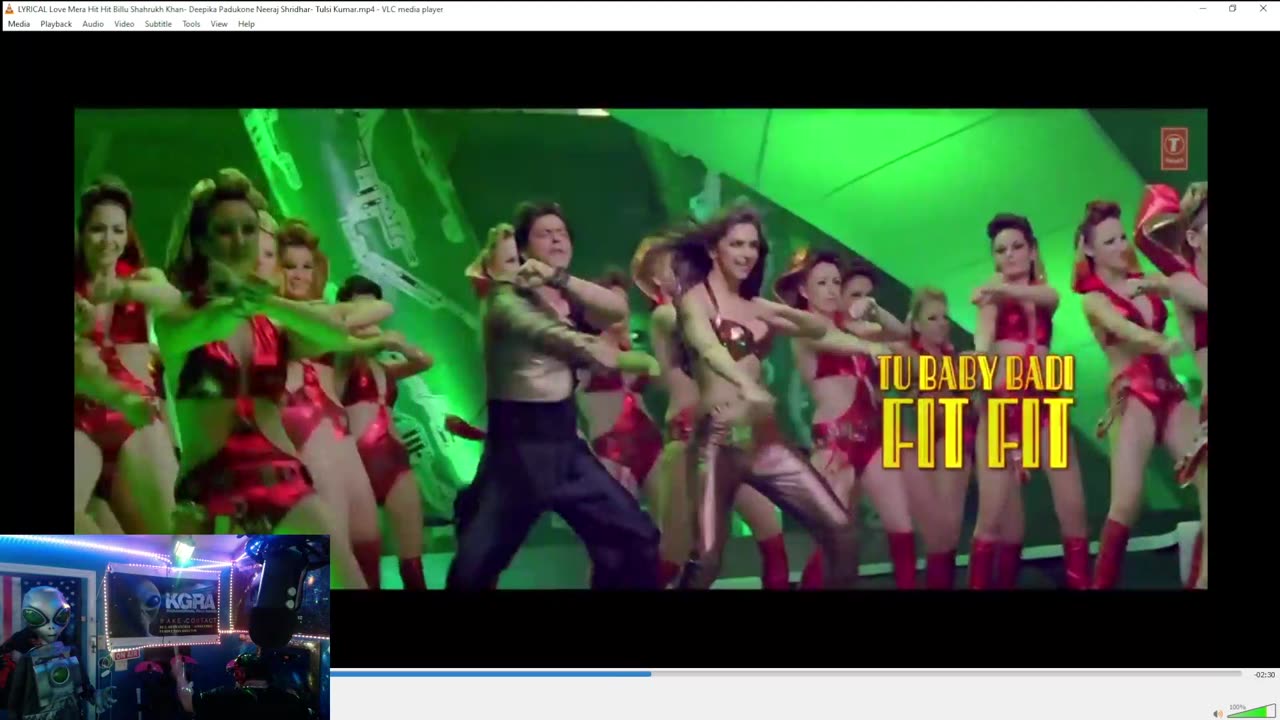Open the Help menu

coord(246,24)
